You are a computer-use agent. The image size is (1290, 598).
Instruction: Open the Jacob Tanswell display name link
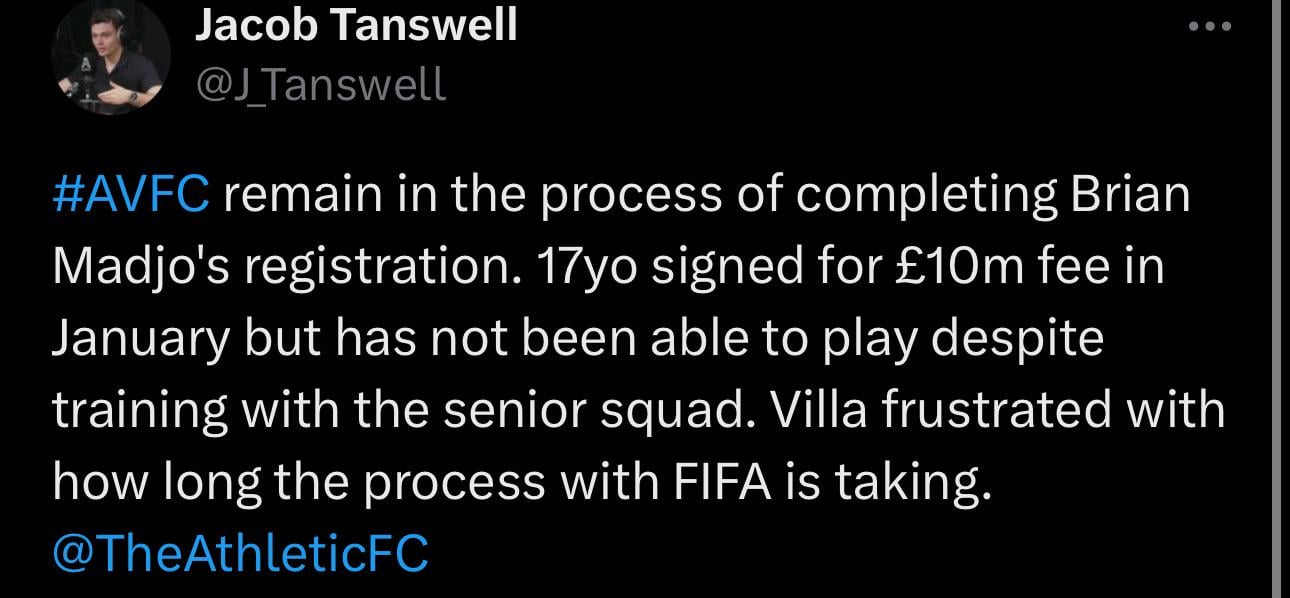pyautogui.click(x=356, y=25)
